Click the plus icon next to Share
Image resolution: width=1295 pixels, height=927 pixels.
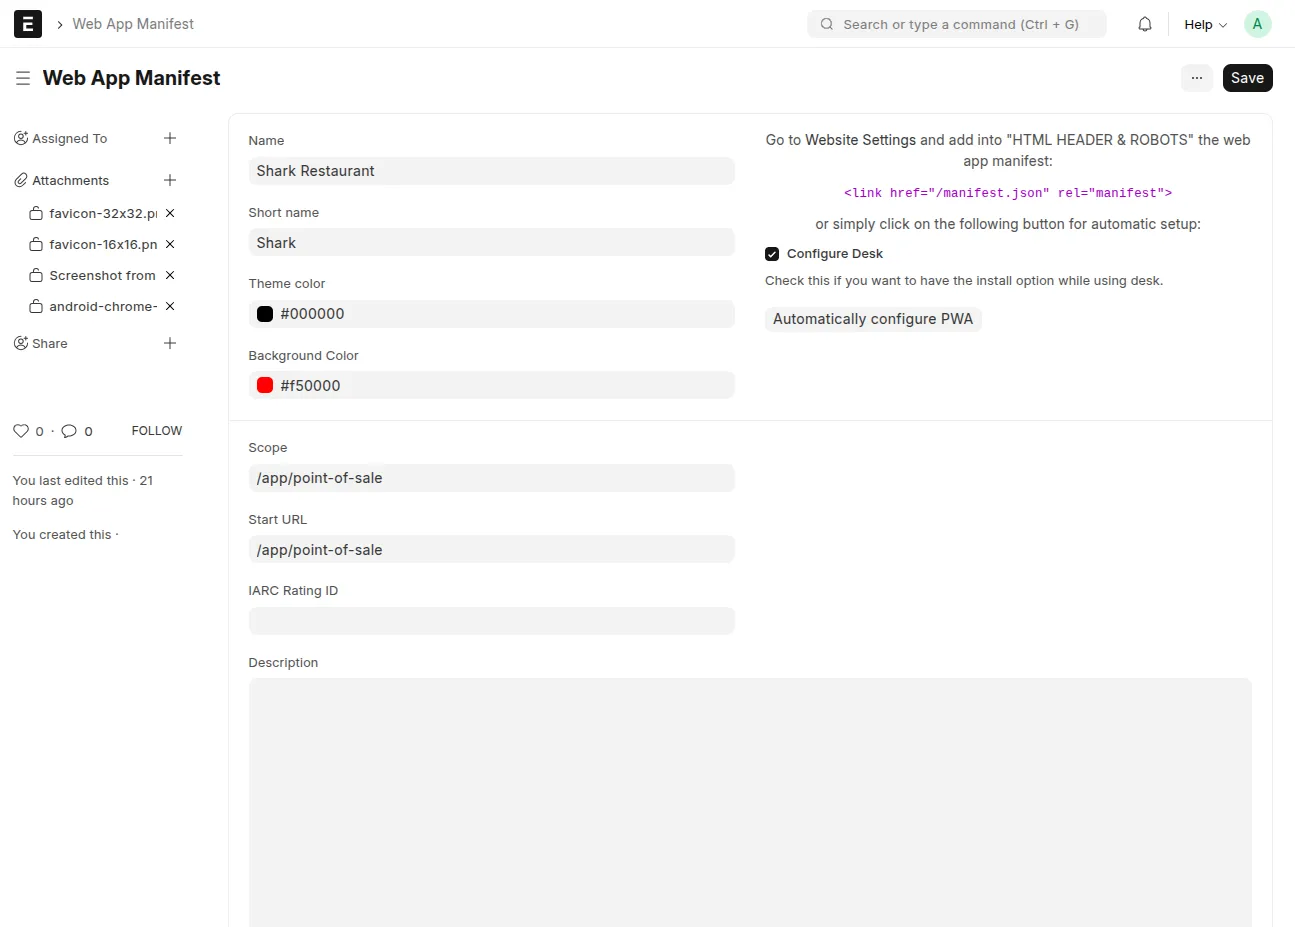coord(170,343)
